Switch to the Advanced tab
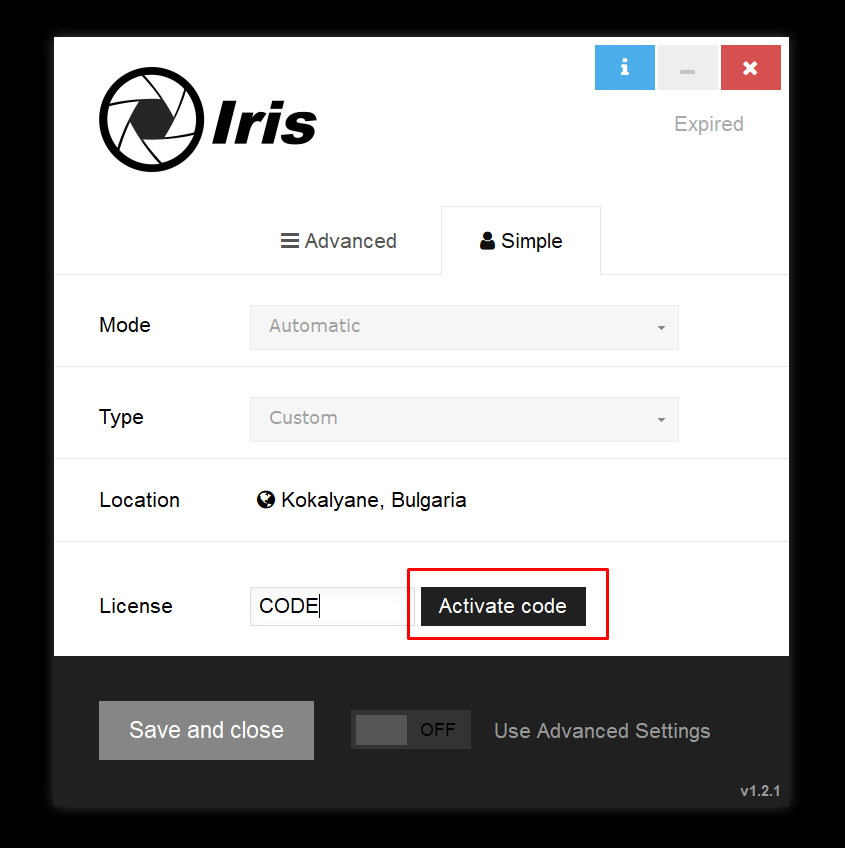 coord(339,241)
